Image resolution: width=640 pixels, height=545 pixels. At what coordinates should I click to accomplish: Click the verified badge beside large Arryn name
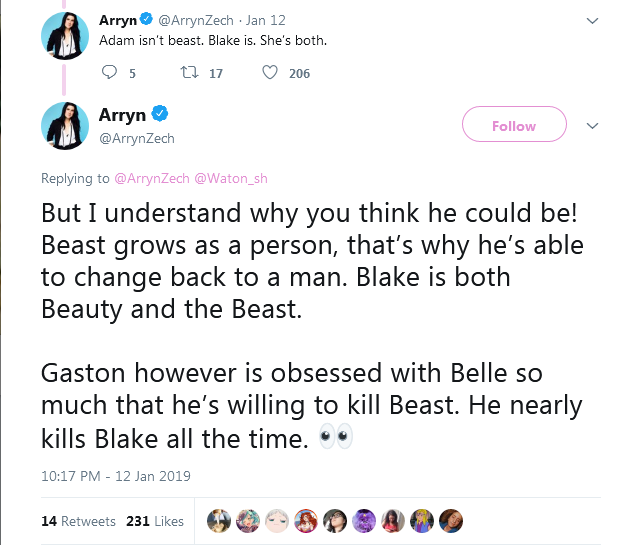160,114
